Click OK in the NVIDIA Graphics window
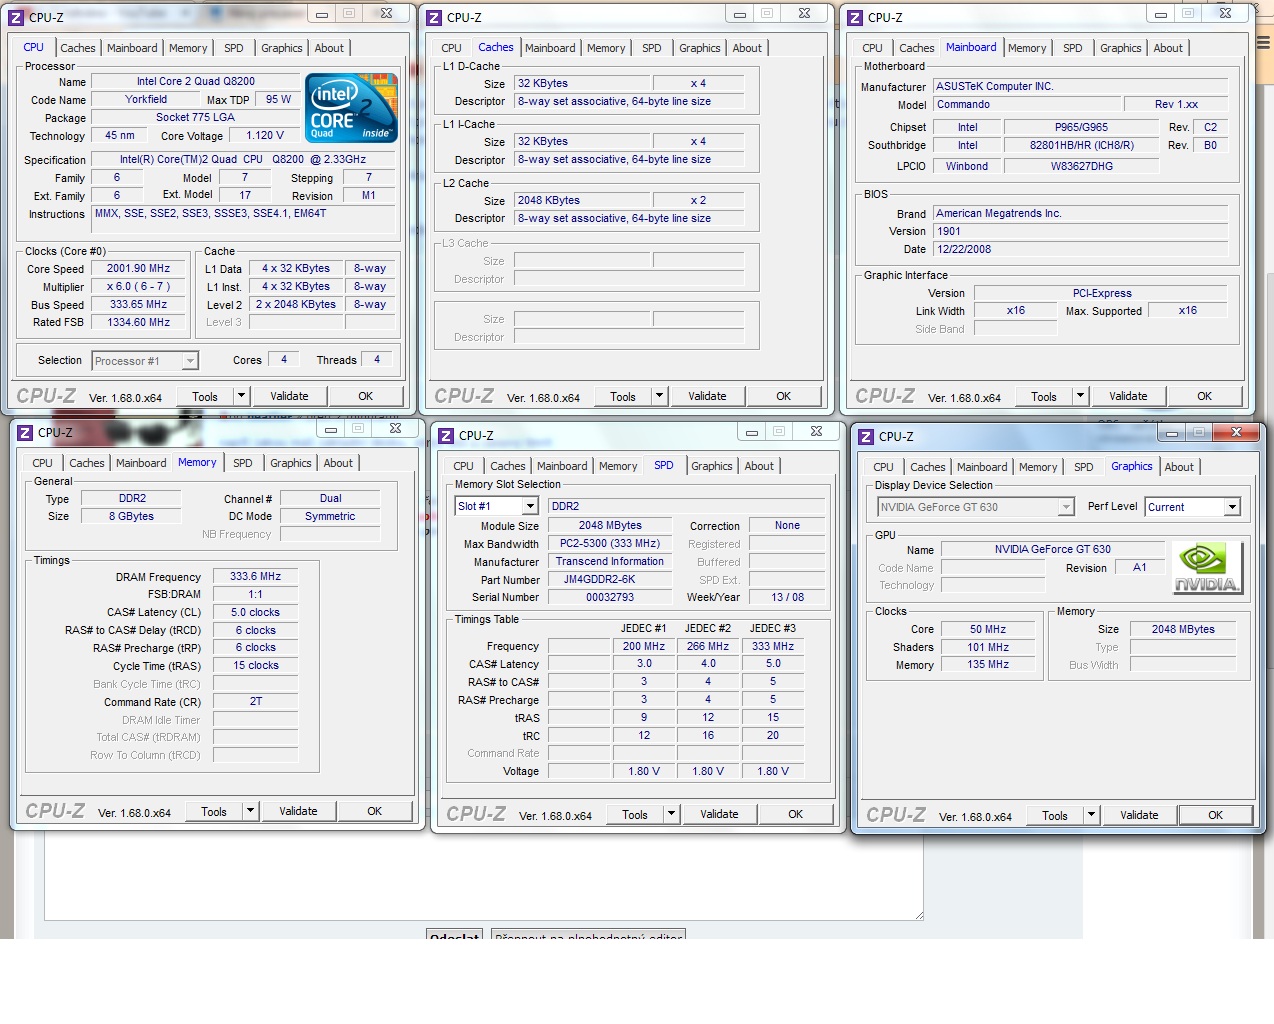Screen dimensions: 1274x1024 (1215, 815)
